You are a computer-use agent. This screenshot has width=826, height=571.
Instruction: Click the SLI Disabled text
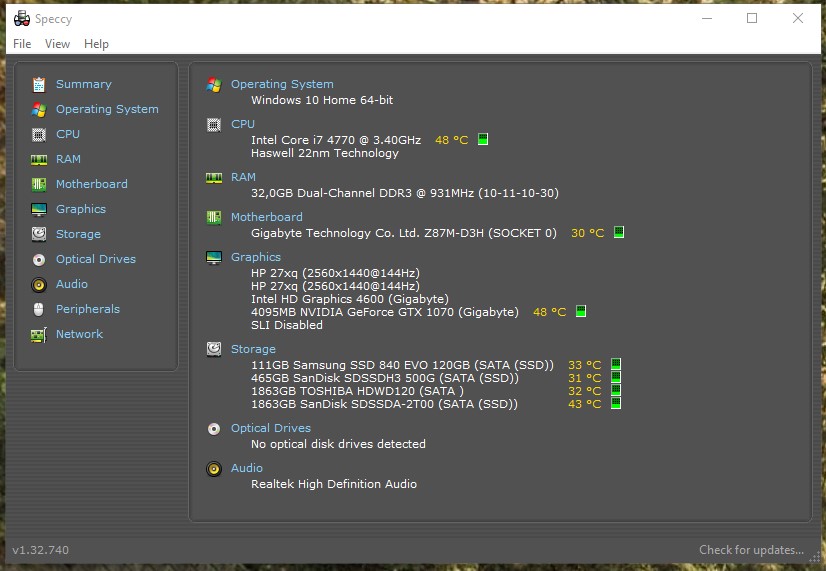pos(287,325)
